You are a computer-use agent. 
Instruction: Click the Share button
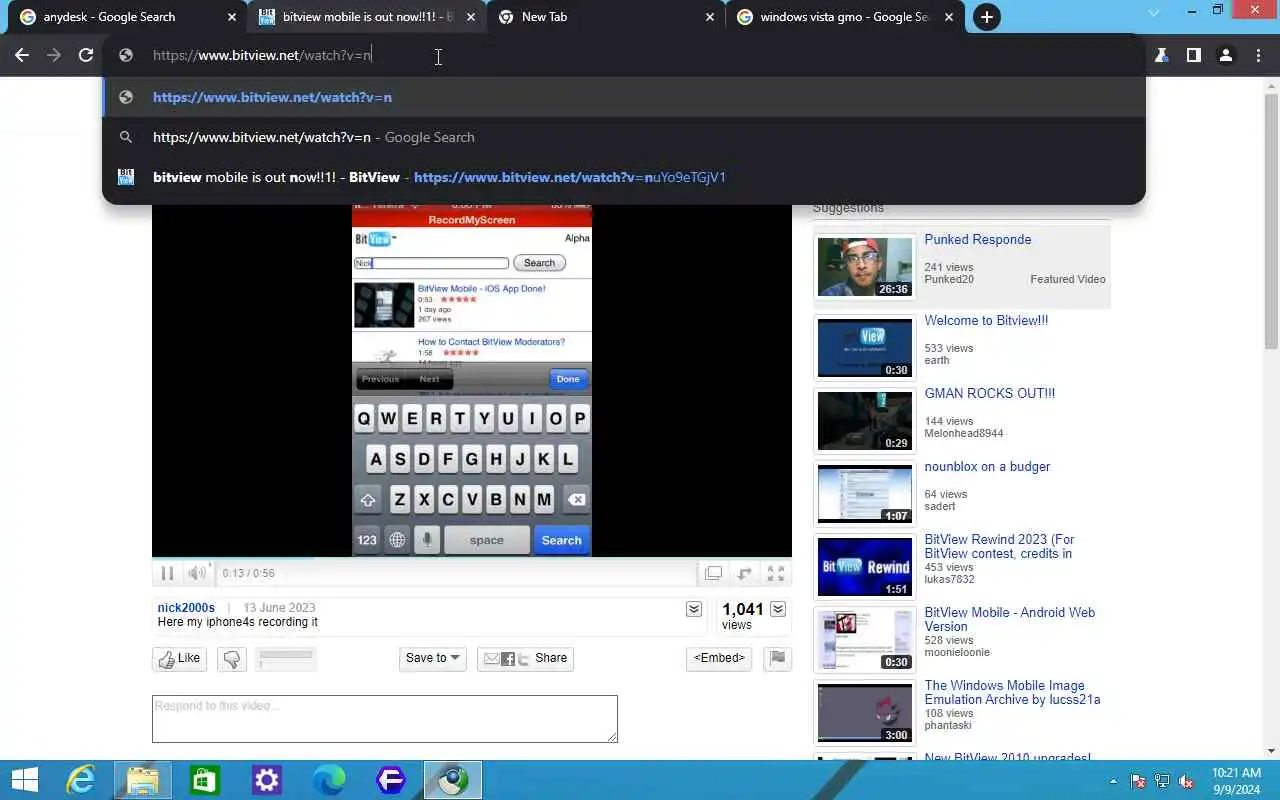tap(526, 658)
